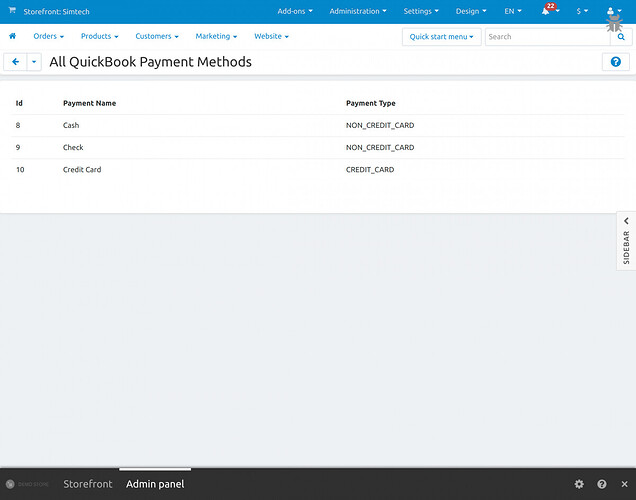Open the Add-ons menu
The height and width of the screenshot is (500, 636).
294,12
